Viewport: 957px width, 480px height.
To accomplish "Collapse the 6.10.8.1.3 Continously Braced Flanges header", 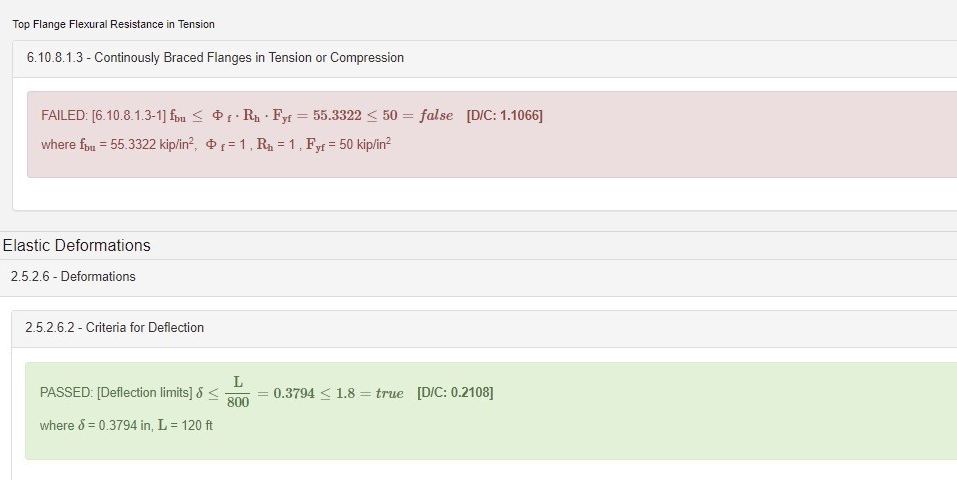I will [215, 58].
